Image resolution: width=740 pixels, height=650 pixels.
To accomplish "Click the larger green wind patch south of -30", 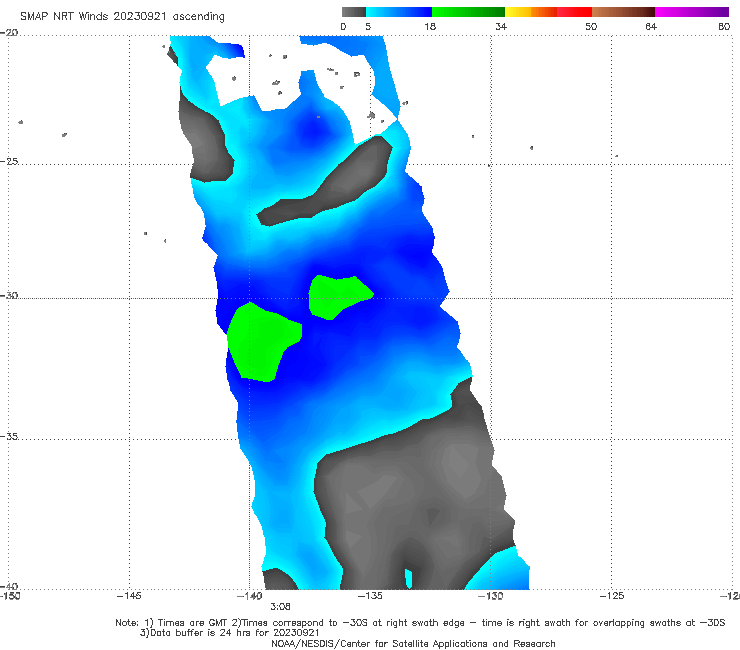I will pos(262,342).
